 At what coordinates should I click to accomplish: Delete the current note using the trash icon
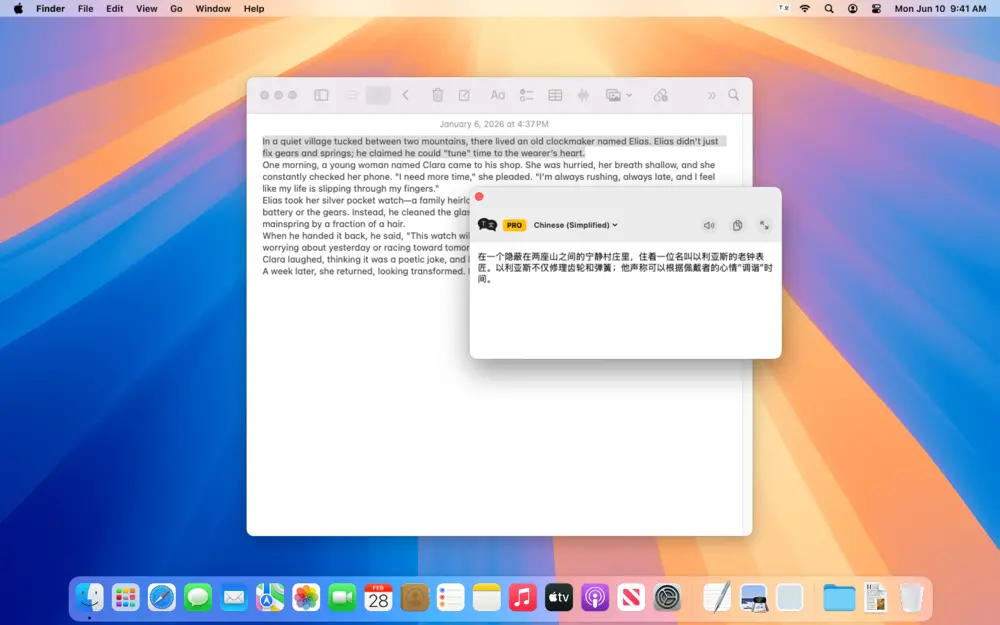click(437, 94)
